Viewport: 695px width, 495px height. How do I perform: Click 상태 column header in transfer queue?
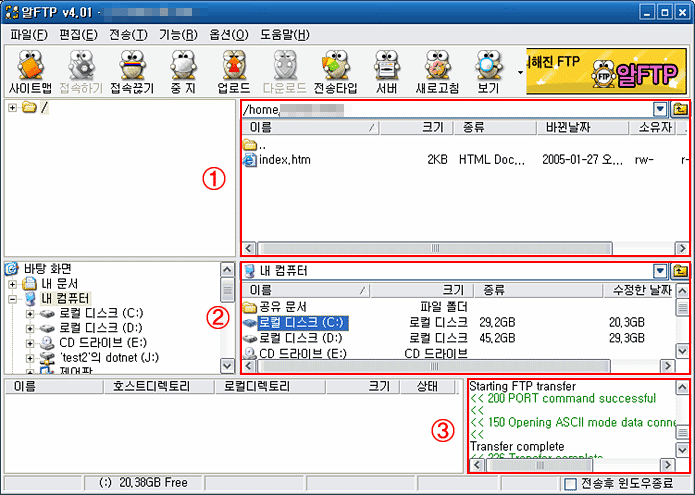click(427, 386)
